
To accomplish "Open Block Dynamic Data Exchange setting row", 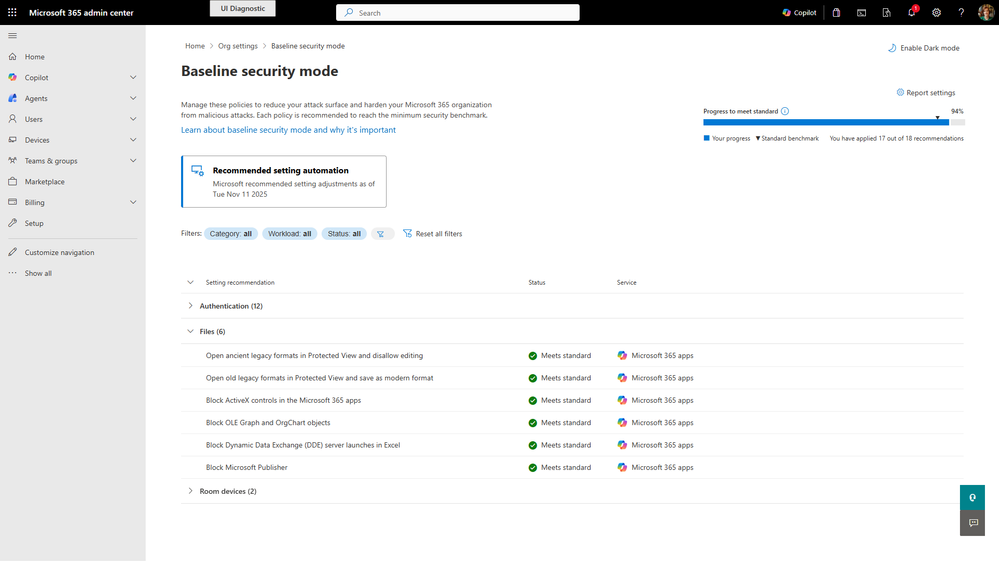I will point(303,445).
